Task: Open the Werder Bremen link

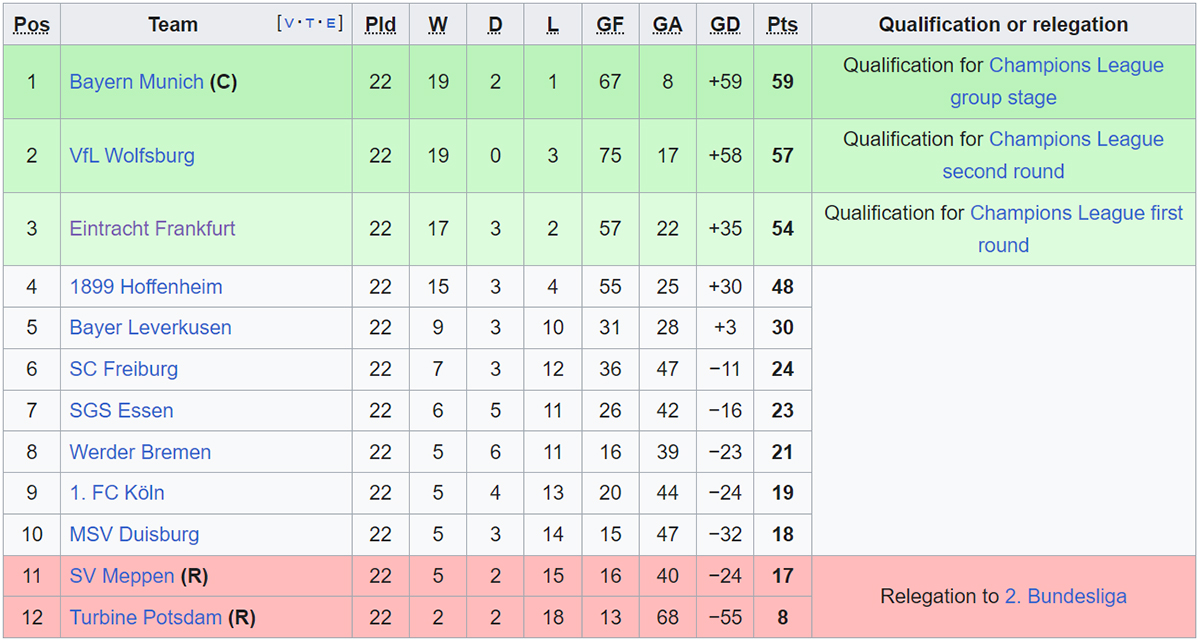Action: point(140,452)
